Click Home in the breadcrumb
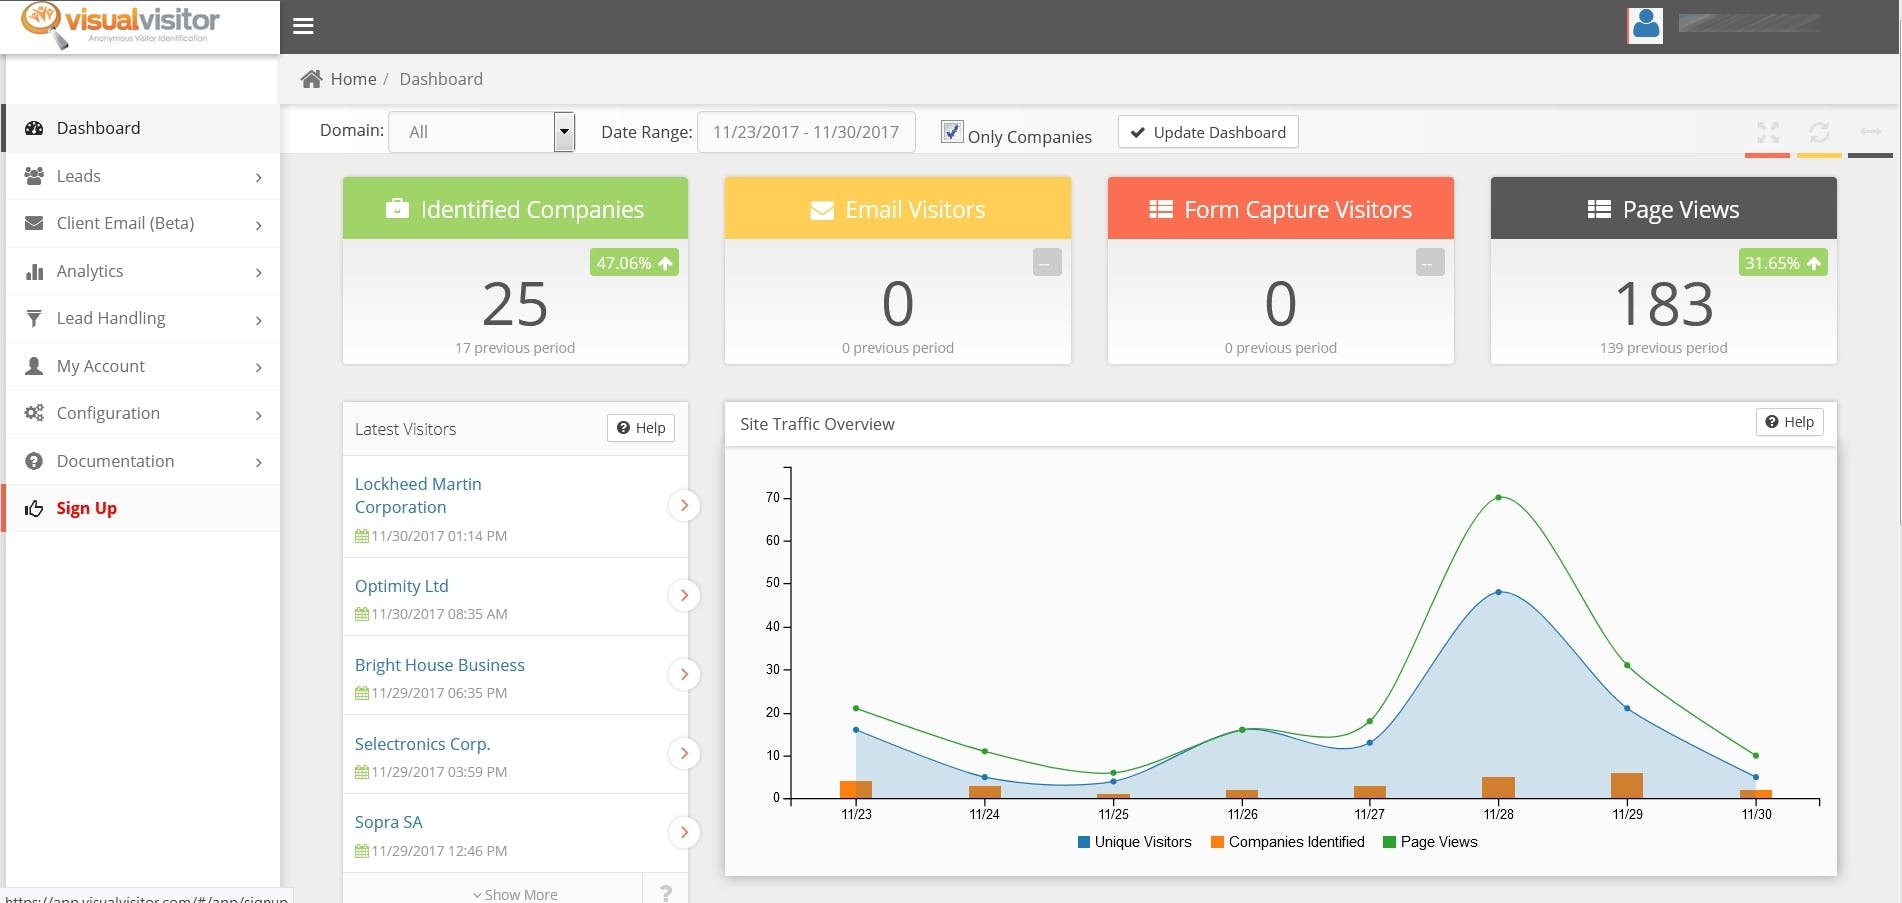 click(x=353, y=78)
